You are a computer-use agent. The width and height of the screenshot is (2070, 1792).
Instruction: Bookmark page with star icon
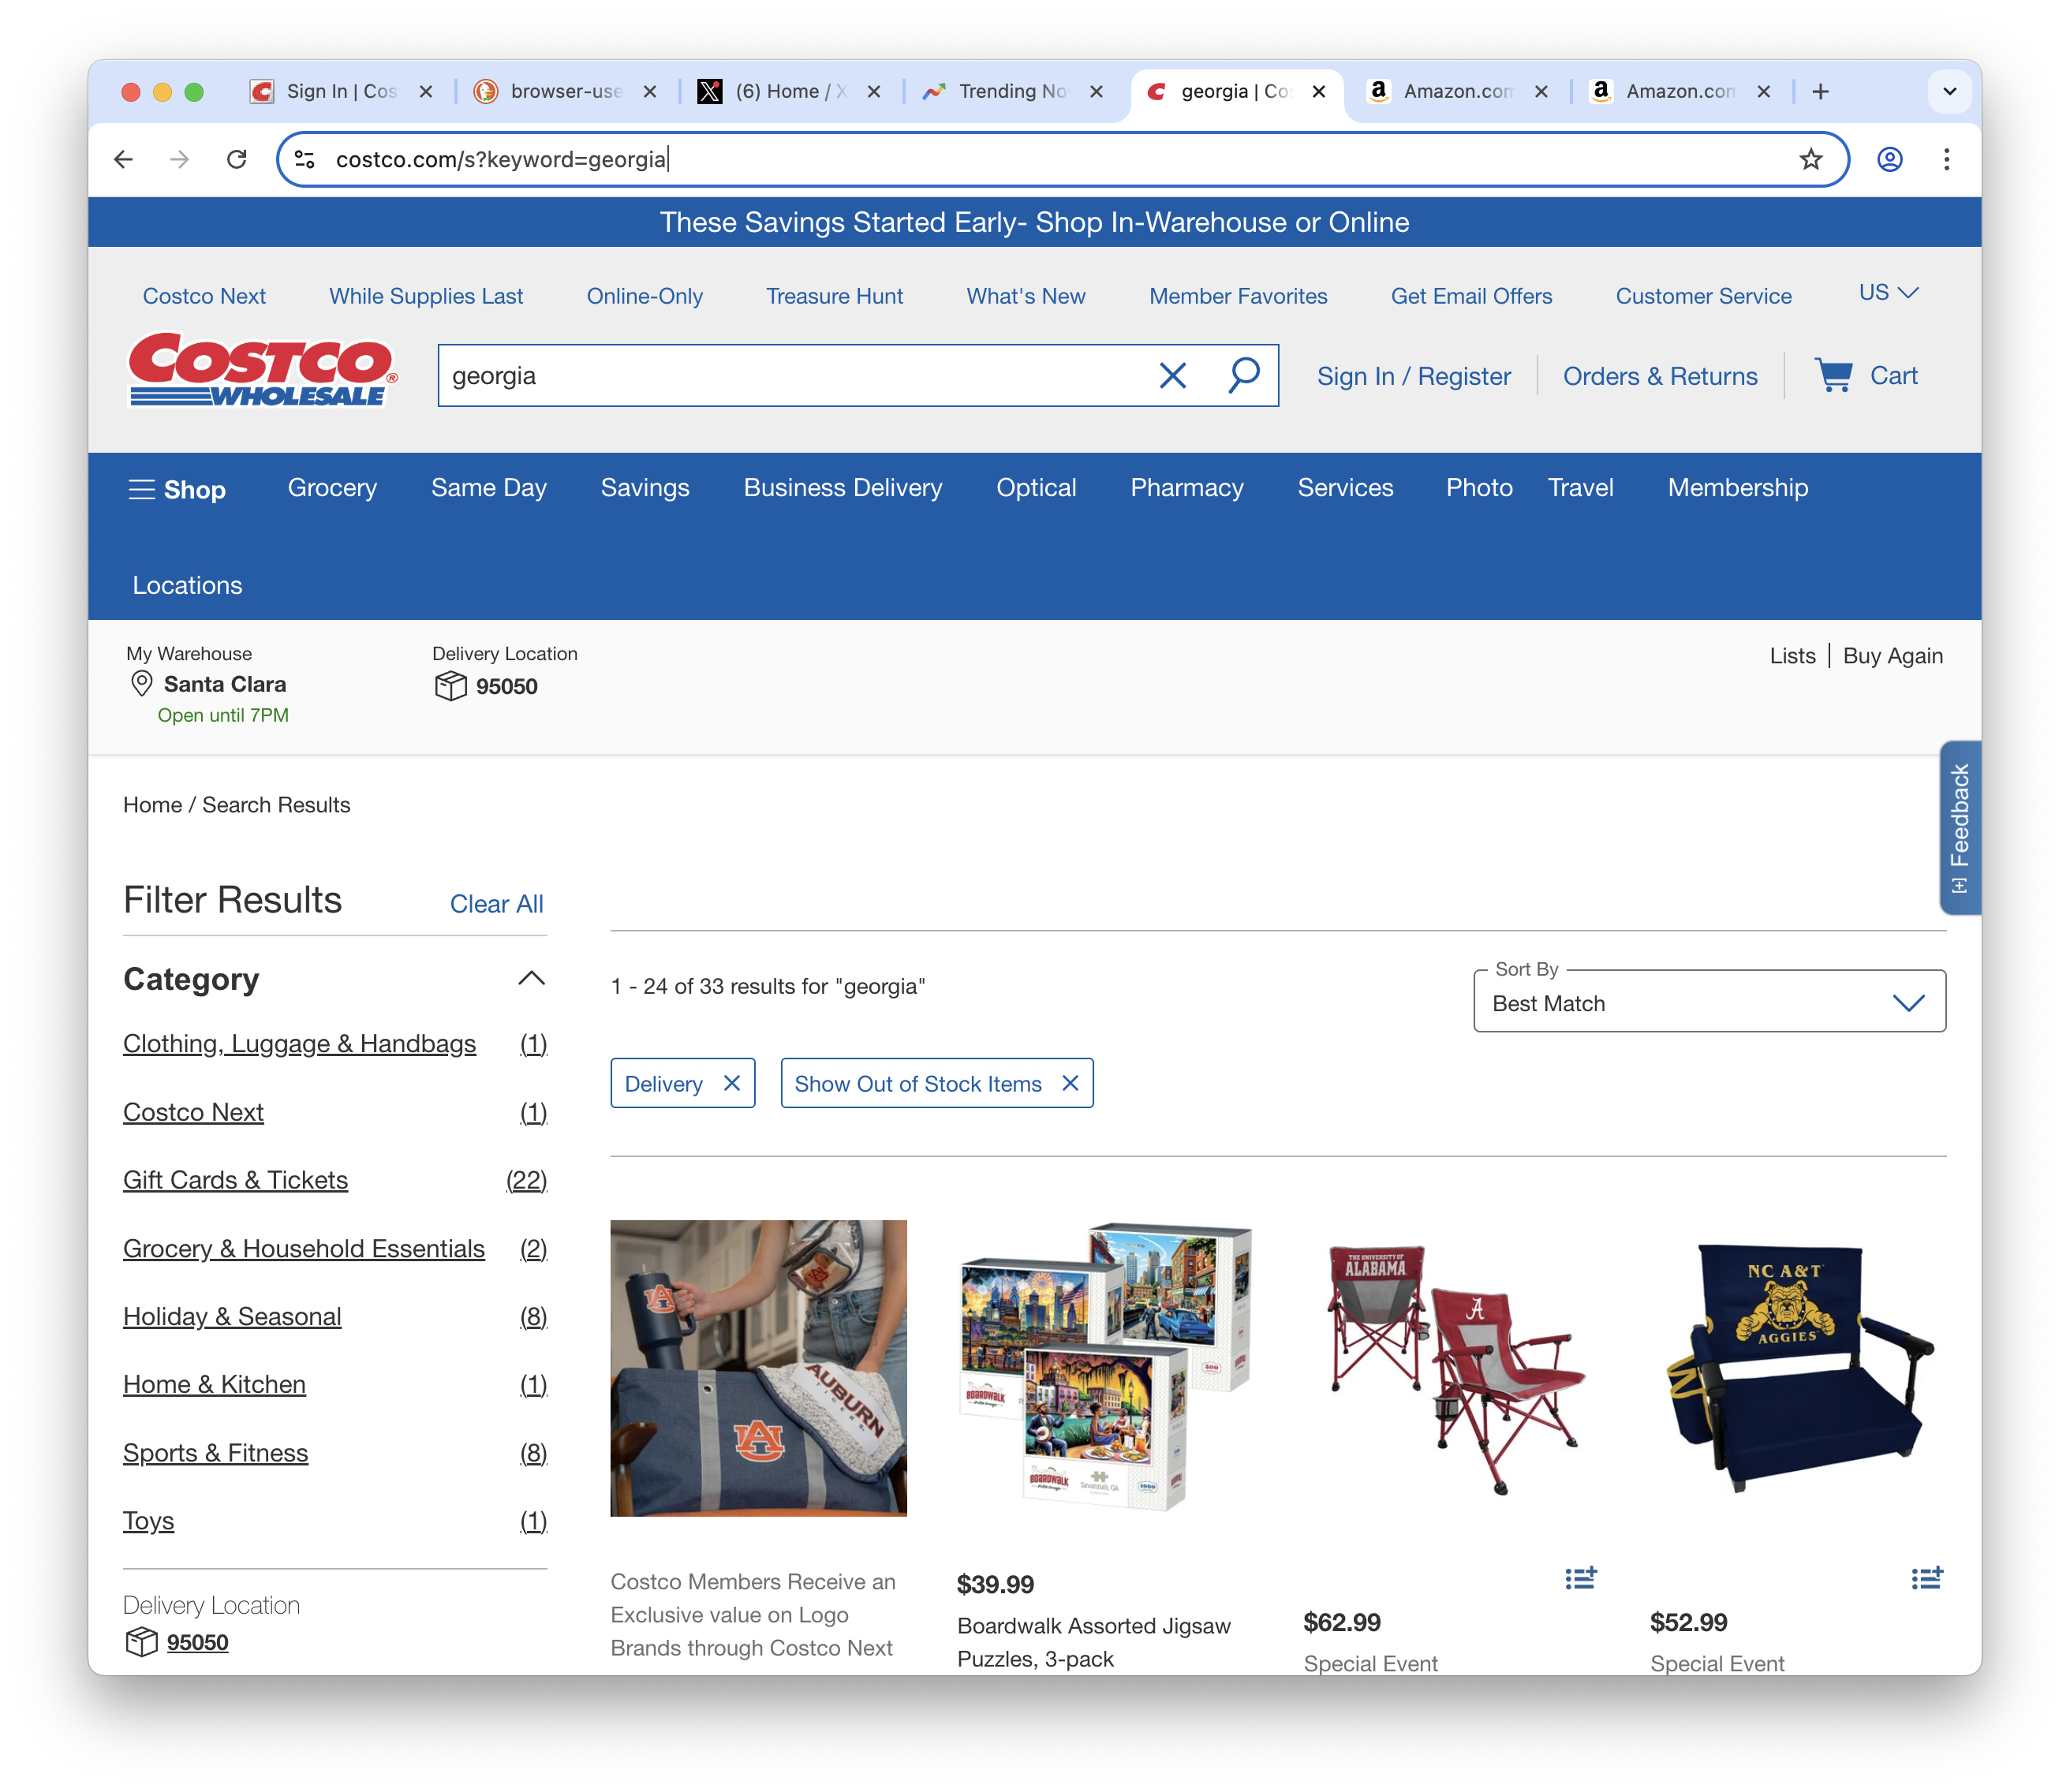(x=1810, y=159)
